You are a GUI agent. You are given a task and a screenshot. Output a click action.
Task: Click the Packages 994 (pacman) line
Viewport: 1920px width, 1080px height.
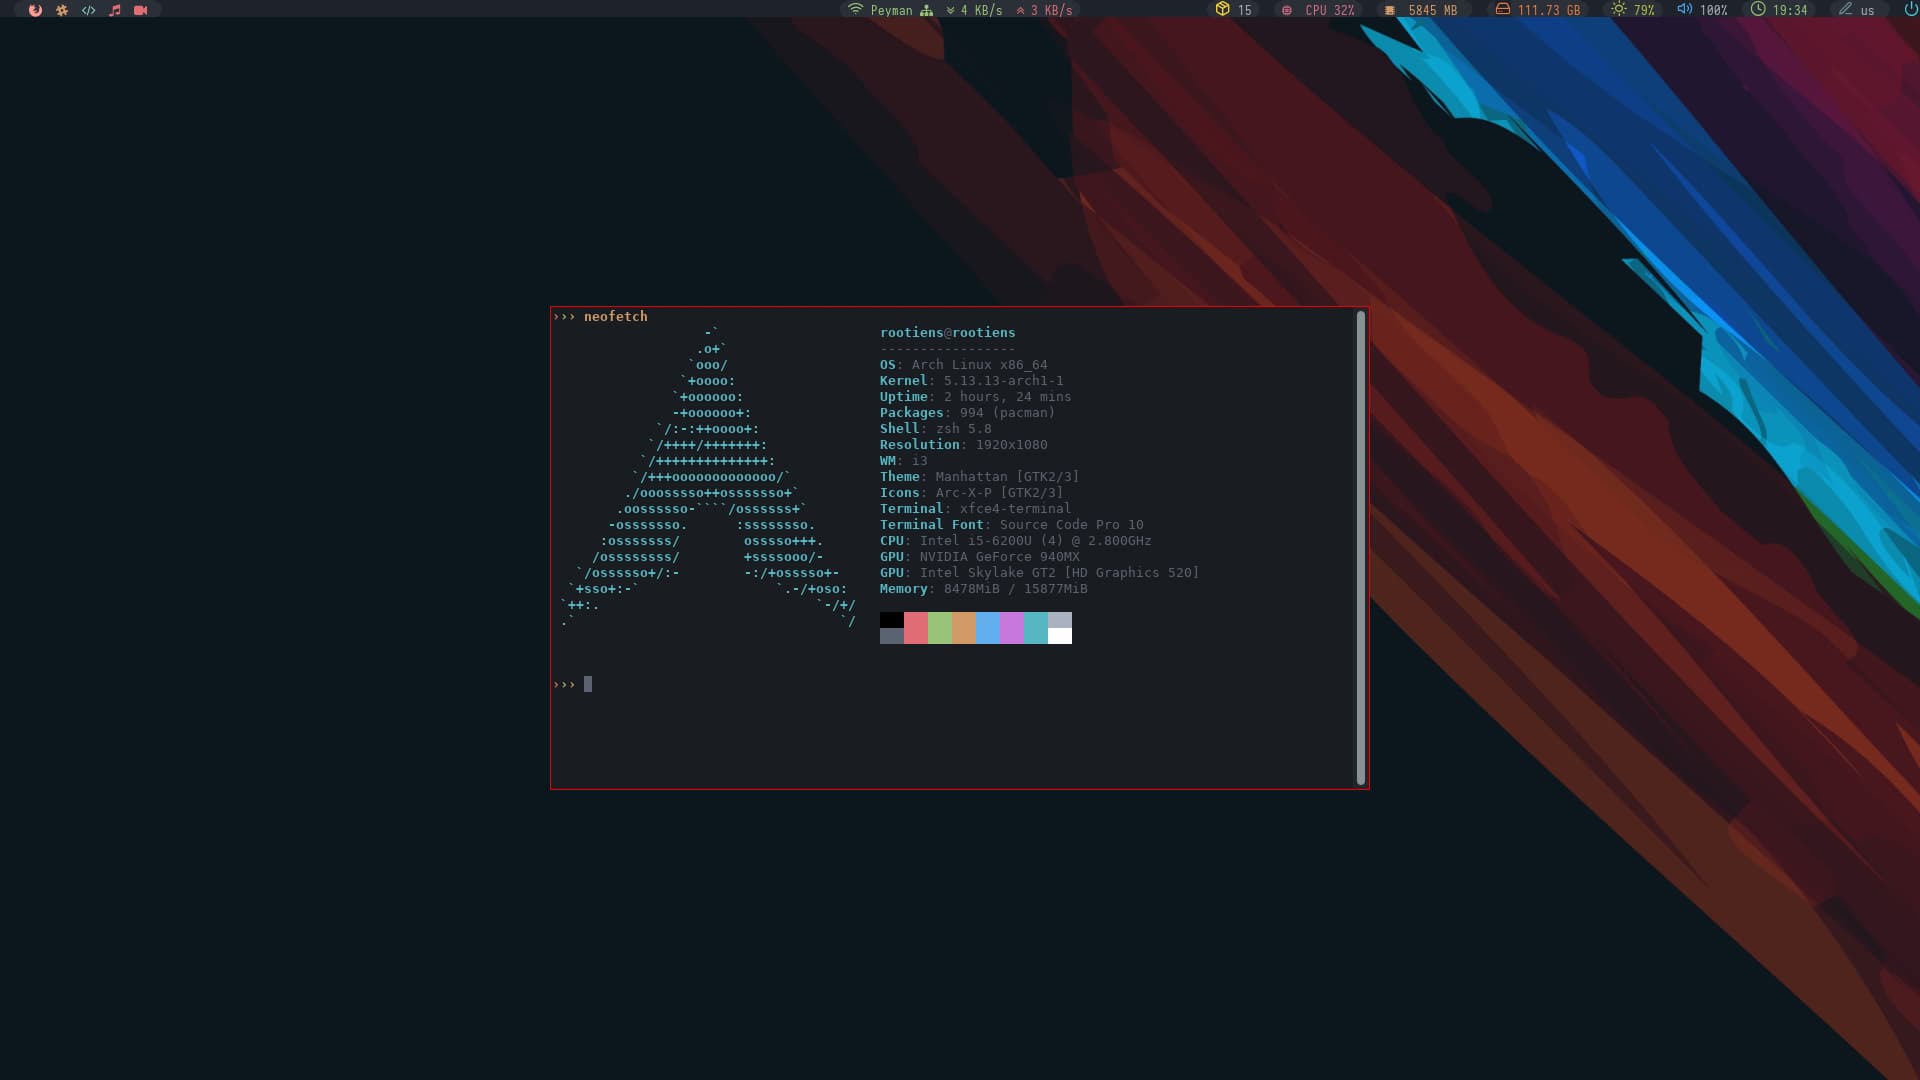tap(968, 413)
